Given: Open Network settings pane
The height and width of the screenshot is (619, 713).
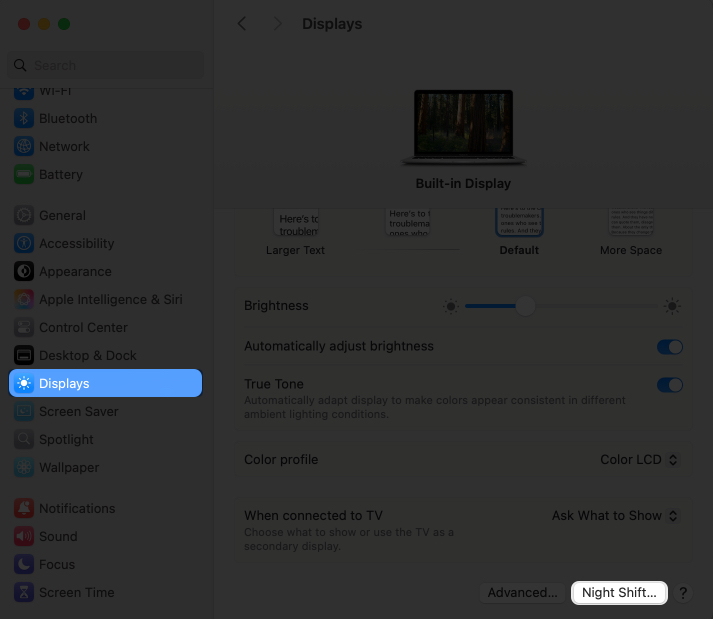Looking at the screenshot, I should 105,146.
